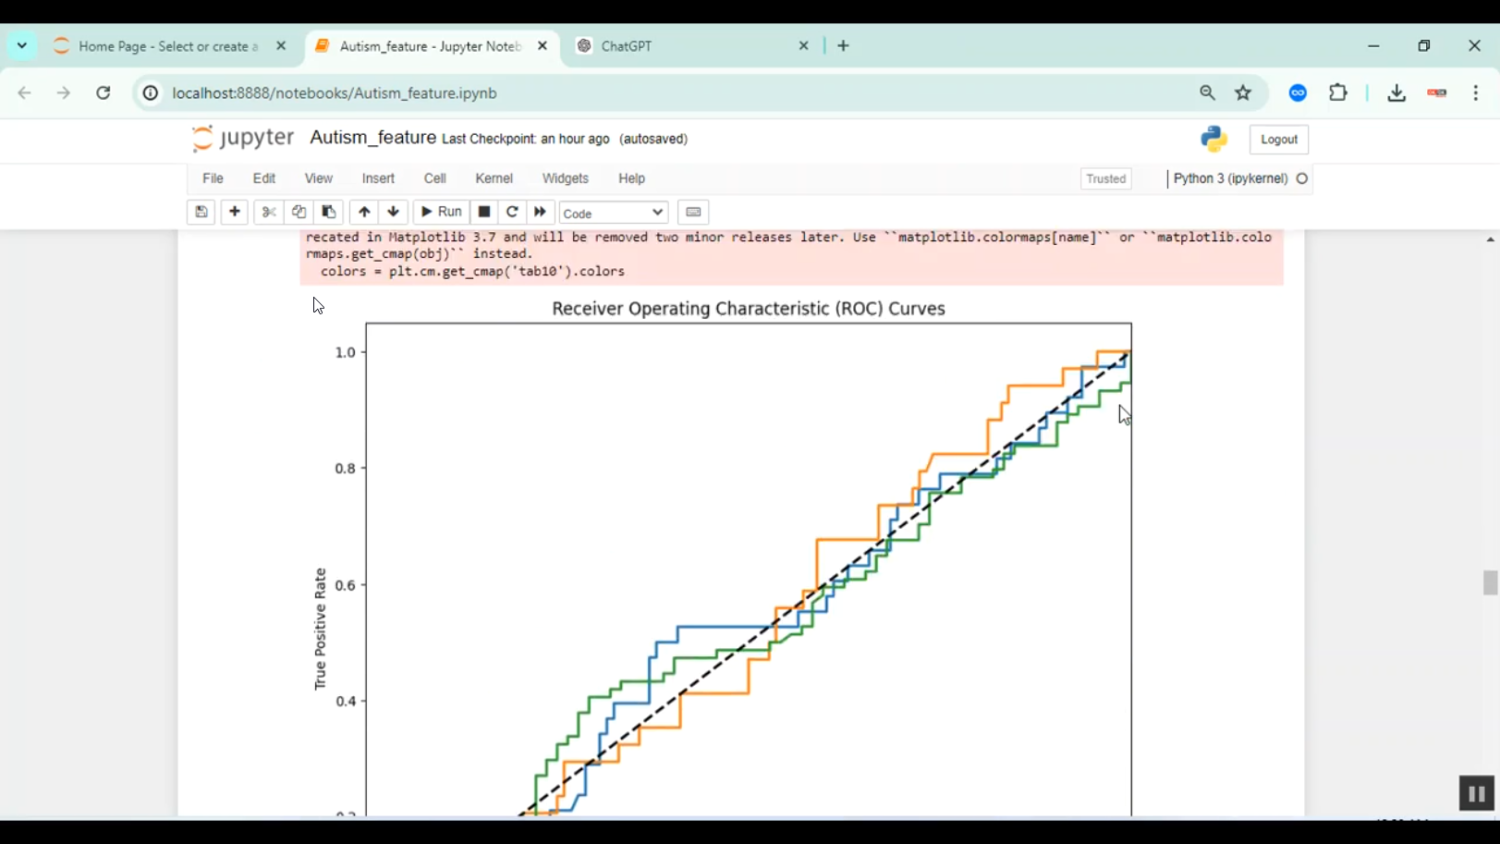Cut selected cells with the scissors icon
Screen dimensions: 1500x844
(x=268, y=212)
